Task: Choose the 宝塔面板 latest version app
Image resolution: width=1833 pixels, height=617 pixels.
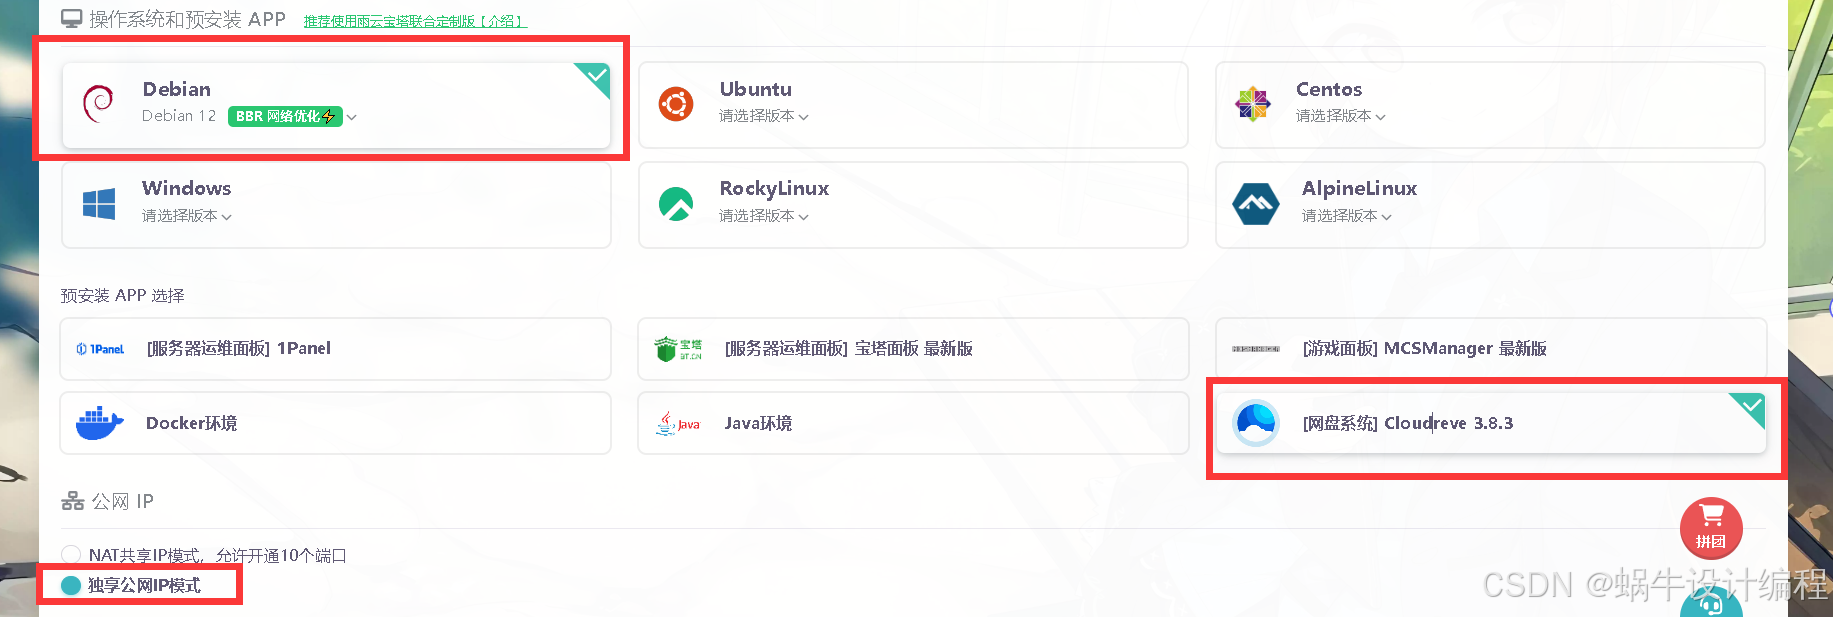Action: pyautogui.click(x=913, y=349)
